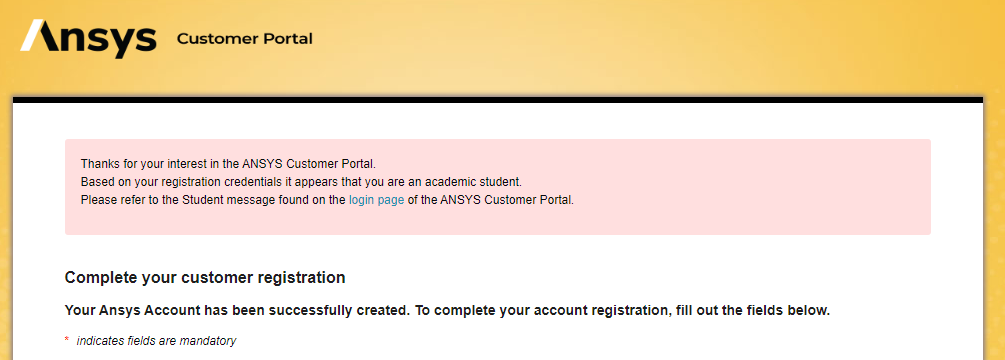Click empty space inside the pink alert box
Image resolution: width=1005 pixels, height=360 pixels.
click(x=737, y=186)
